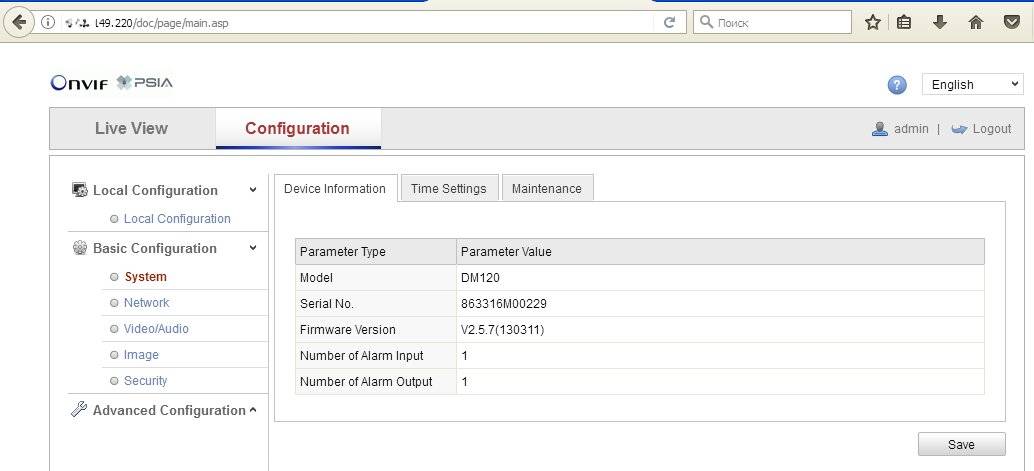Click the bookmark star icon

[x=873, y=22]
